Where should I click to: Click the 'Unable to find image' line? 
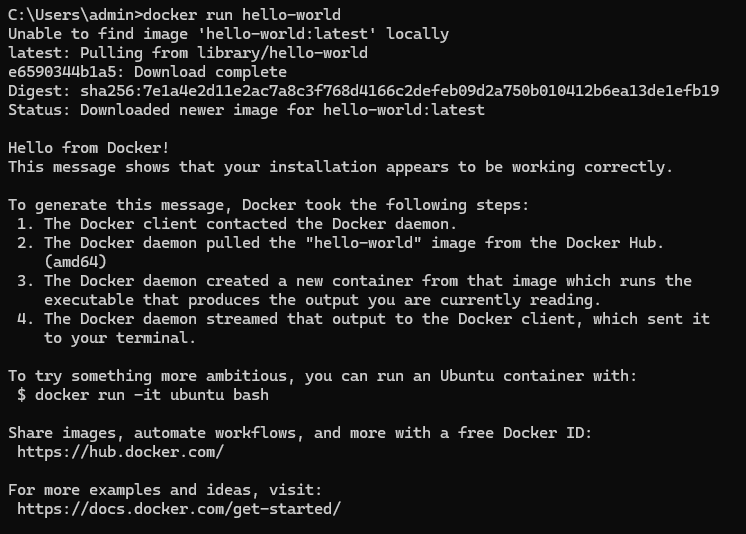point(228,34)
